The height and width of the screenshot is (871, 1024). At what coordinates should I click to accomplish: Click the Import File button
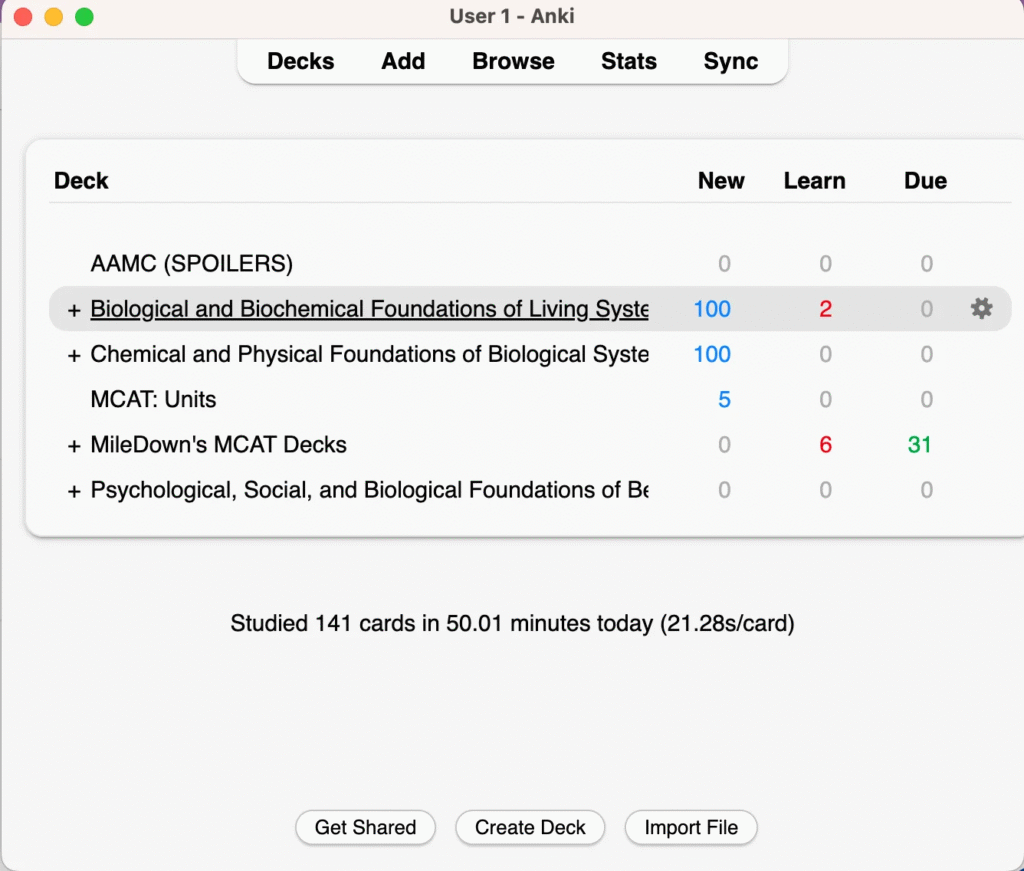(691, 827)
